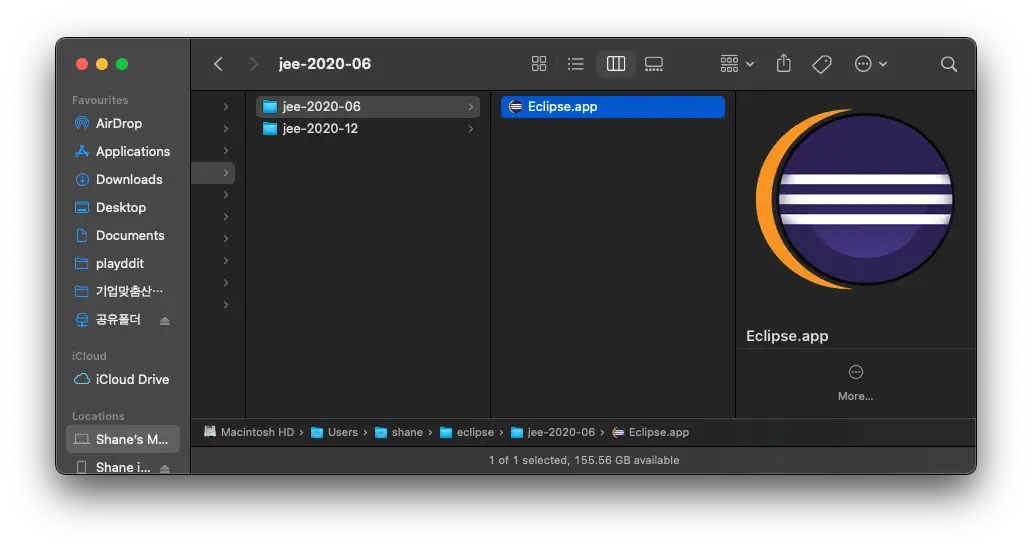Open the playddit sidebar folder
Viewport: 1032px width, 548px height.
pyautogui.click(x=123, y=263)
